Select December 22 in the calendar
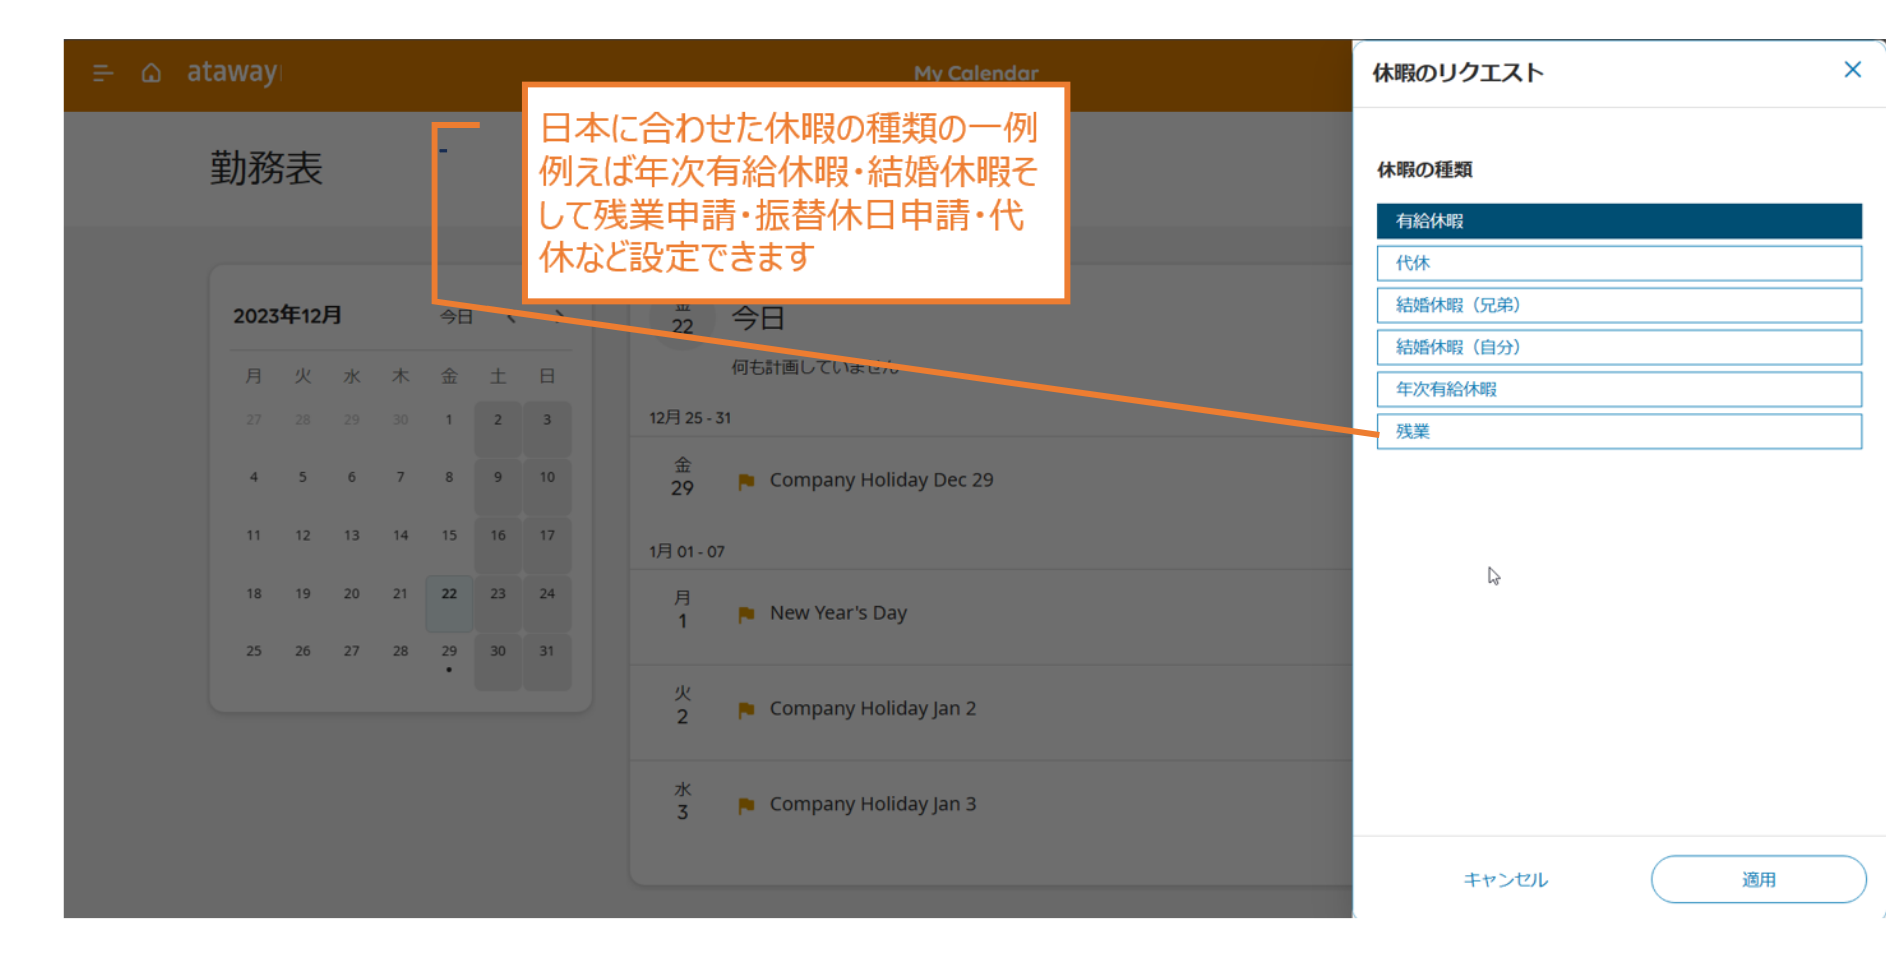The height and width of the screenshot is (975, 1893). click(x=449, y=594)
